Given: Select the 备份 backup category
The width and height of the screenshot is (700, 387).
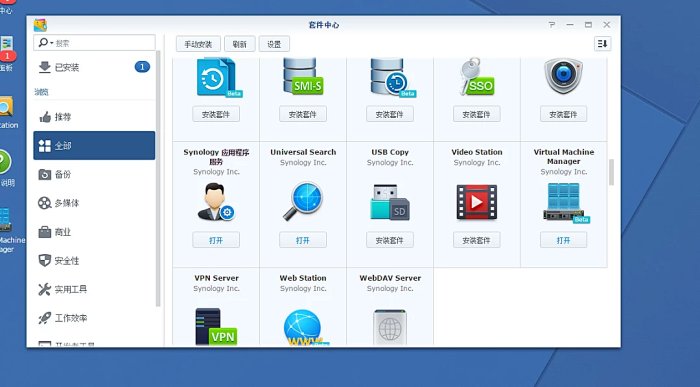Looking at the screenshot, I should (94, 175).
